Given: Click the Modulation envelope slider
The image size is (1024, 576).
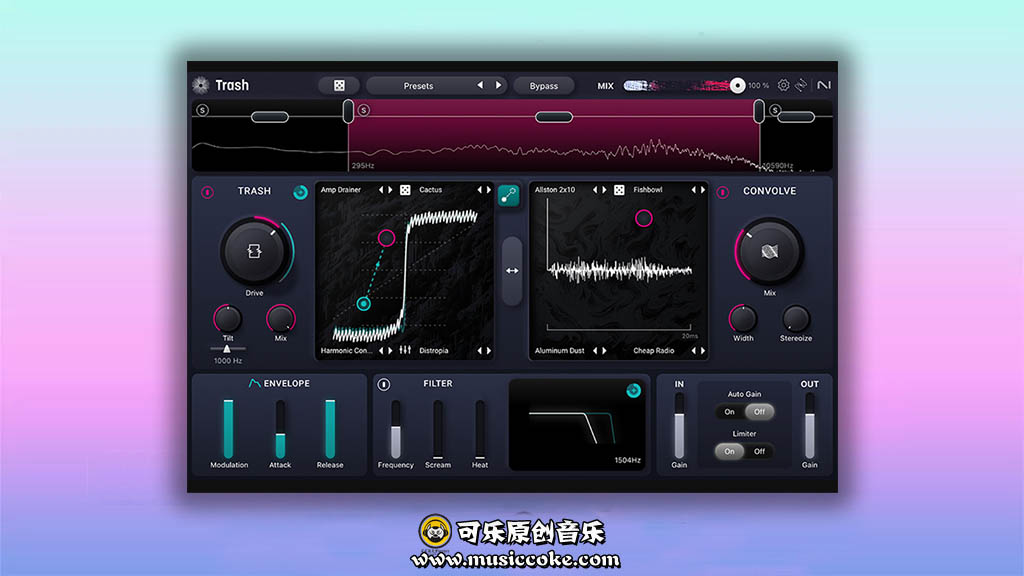Looking at the screenshot, I should click(229, 428).
